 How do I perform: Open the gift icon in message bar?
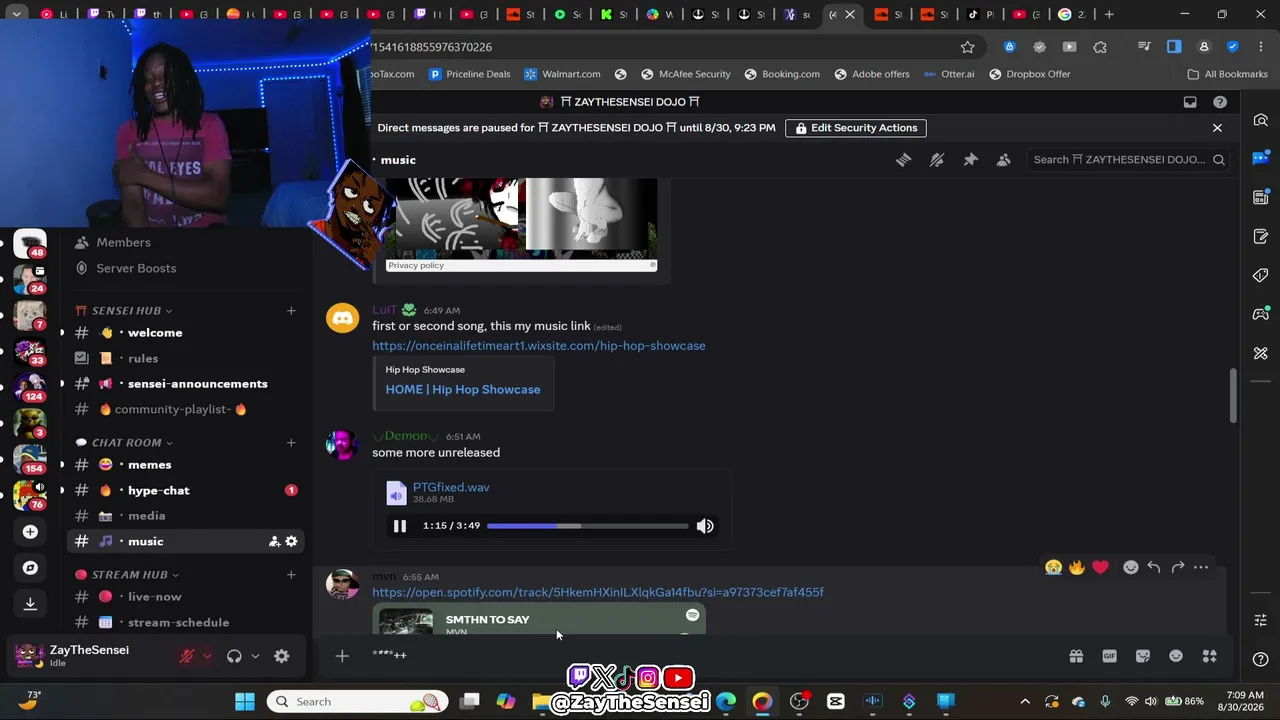[1076, 656]
